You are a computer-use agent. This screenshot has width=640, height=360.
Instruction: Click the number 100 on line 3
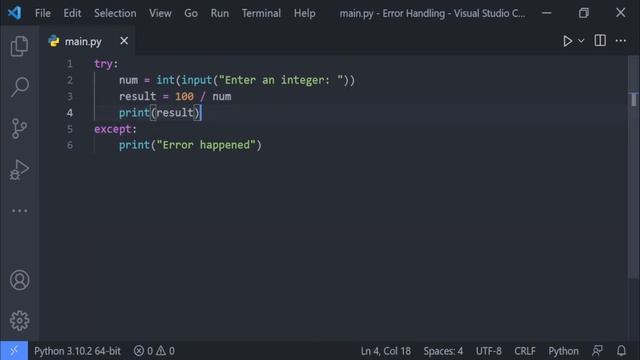(184, 96)
